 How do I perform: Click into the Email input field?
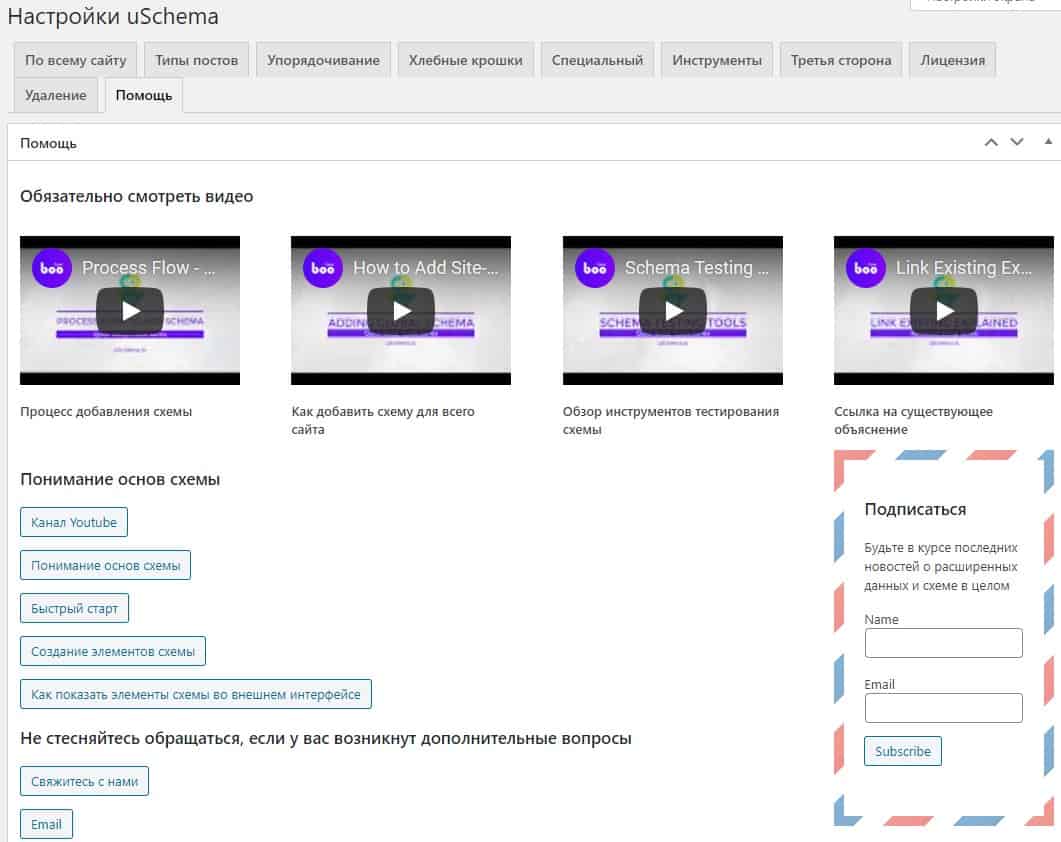coord(943,708)
